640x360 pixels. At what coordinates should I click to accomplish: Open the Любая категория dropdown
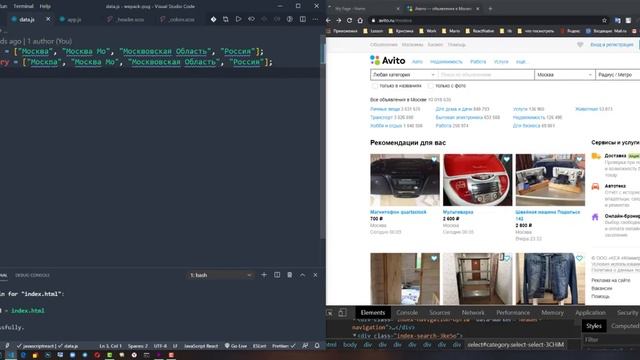[404, 75]
